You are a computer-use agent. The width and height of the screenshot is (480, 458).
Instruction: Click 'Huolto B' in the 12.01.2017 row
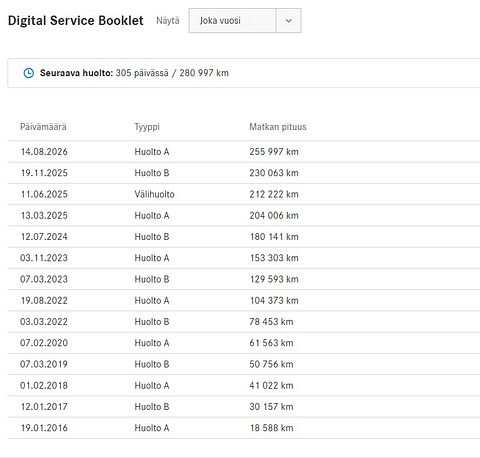tap(152, 407)
